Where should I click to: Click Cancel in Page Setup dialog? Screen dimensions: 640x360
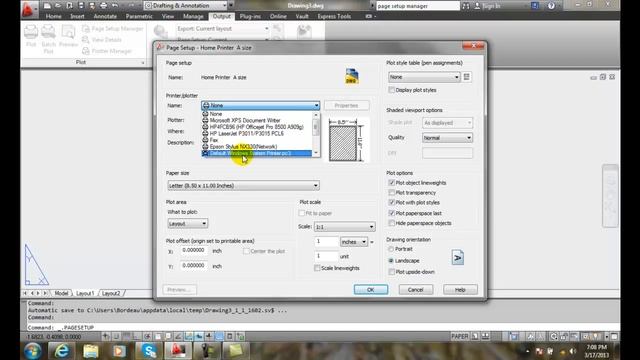416,290
